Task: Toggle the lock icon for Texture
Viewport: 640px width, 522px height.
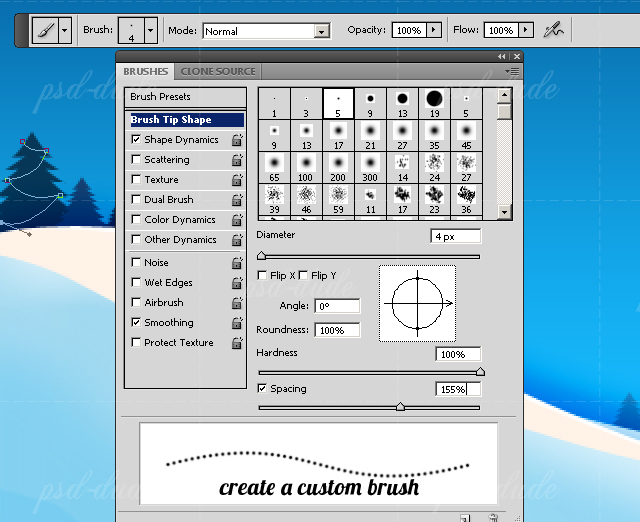Action: click(x=237, y=180)
